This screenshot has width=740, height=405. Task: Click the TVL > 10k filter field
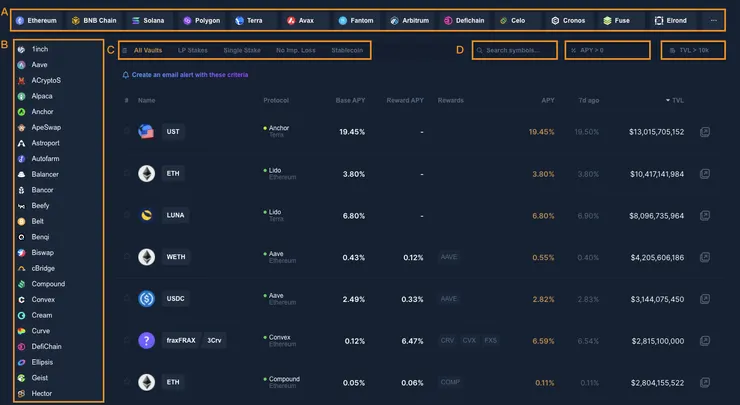click(x=693, y=50)
